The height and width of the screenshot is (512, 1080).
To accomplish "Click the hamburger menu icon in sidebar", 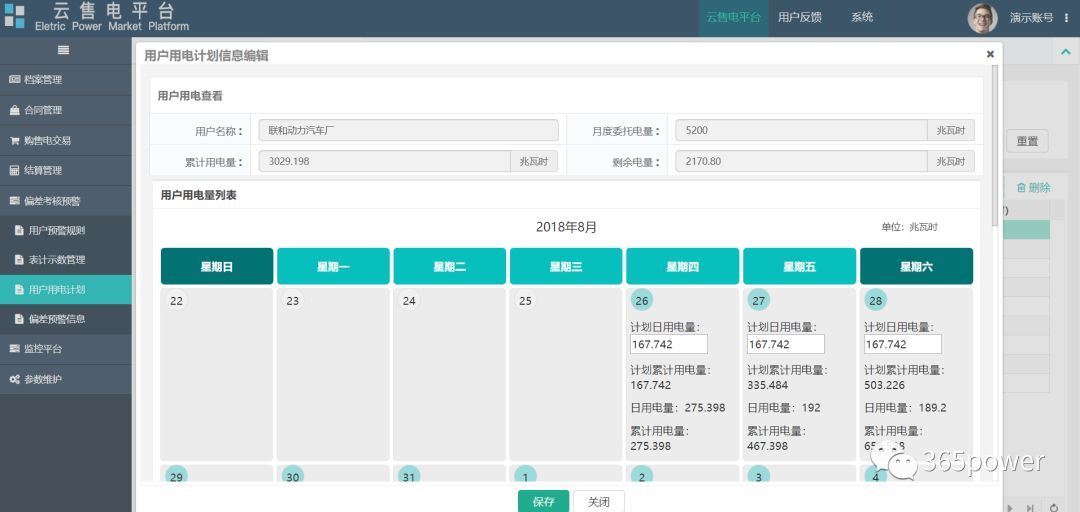I will click(64, 50).
